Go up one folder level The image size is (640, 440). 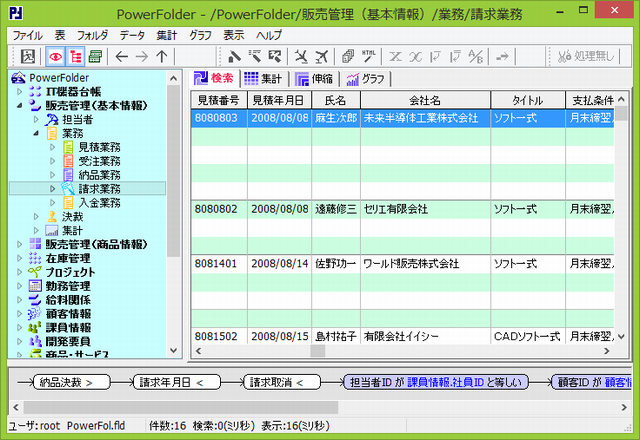(162, 56)
